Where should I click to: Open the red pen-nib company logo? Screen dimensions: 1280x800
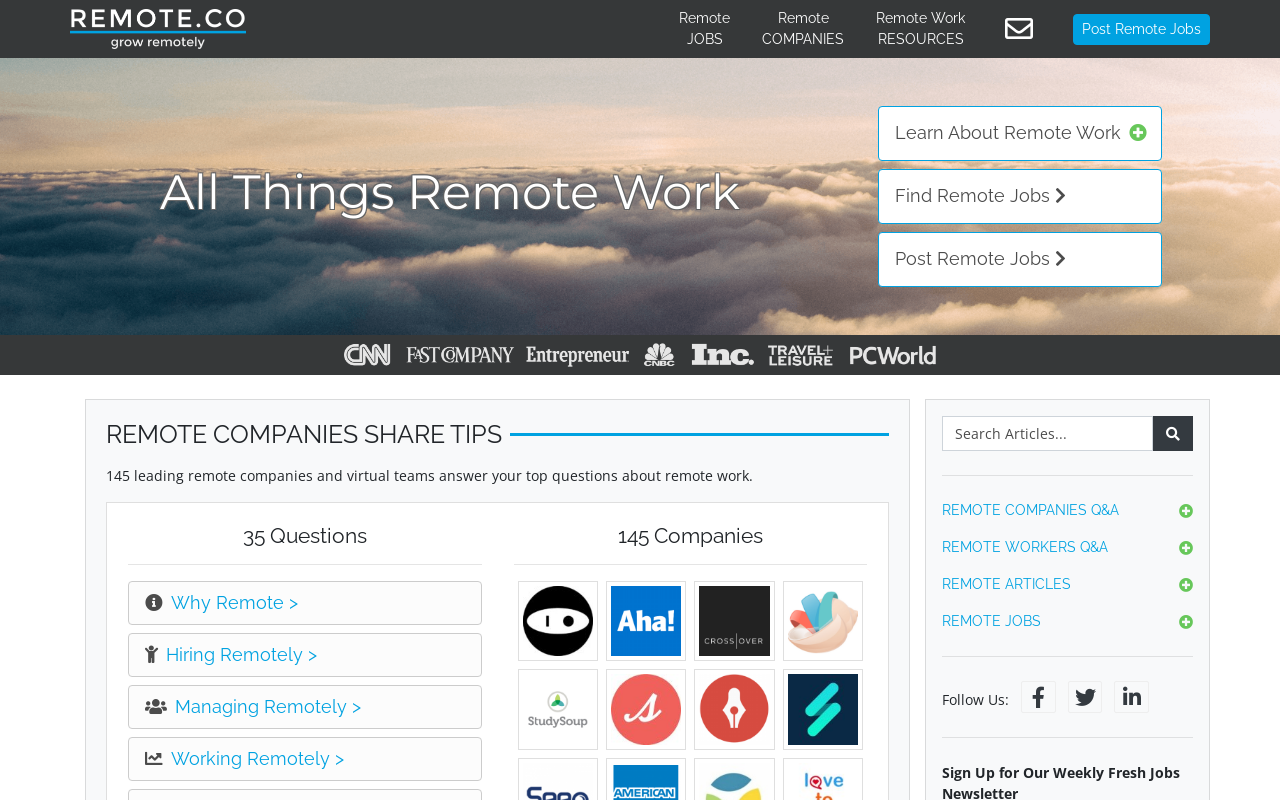[x=734, y=709]
